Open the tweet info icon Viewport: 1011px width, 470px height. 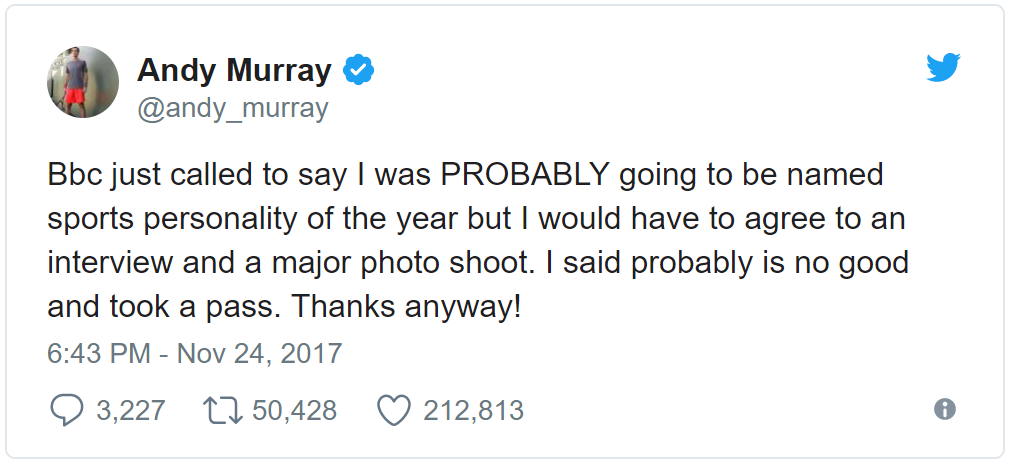[943, 409]
